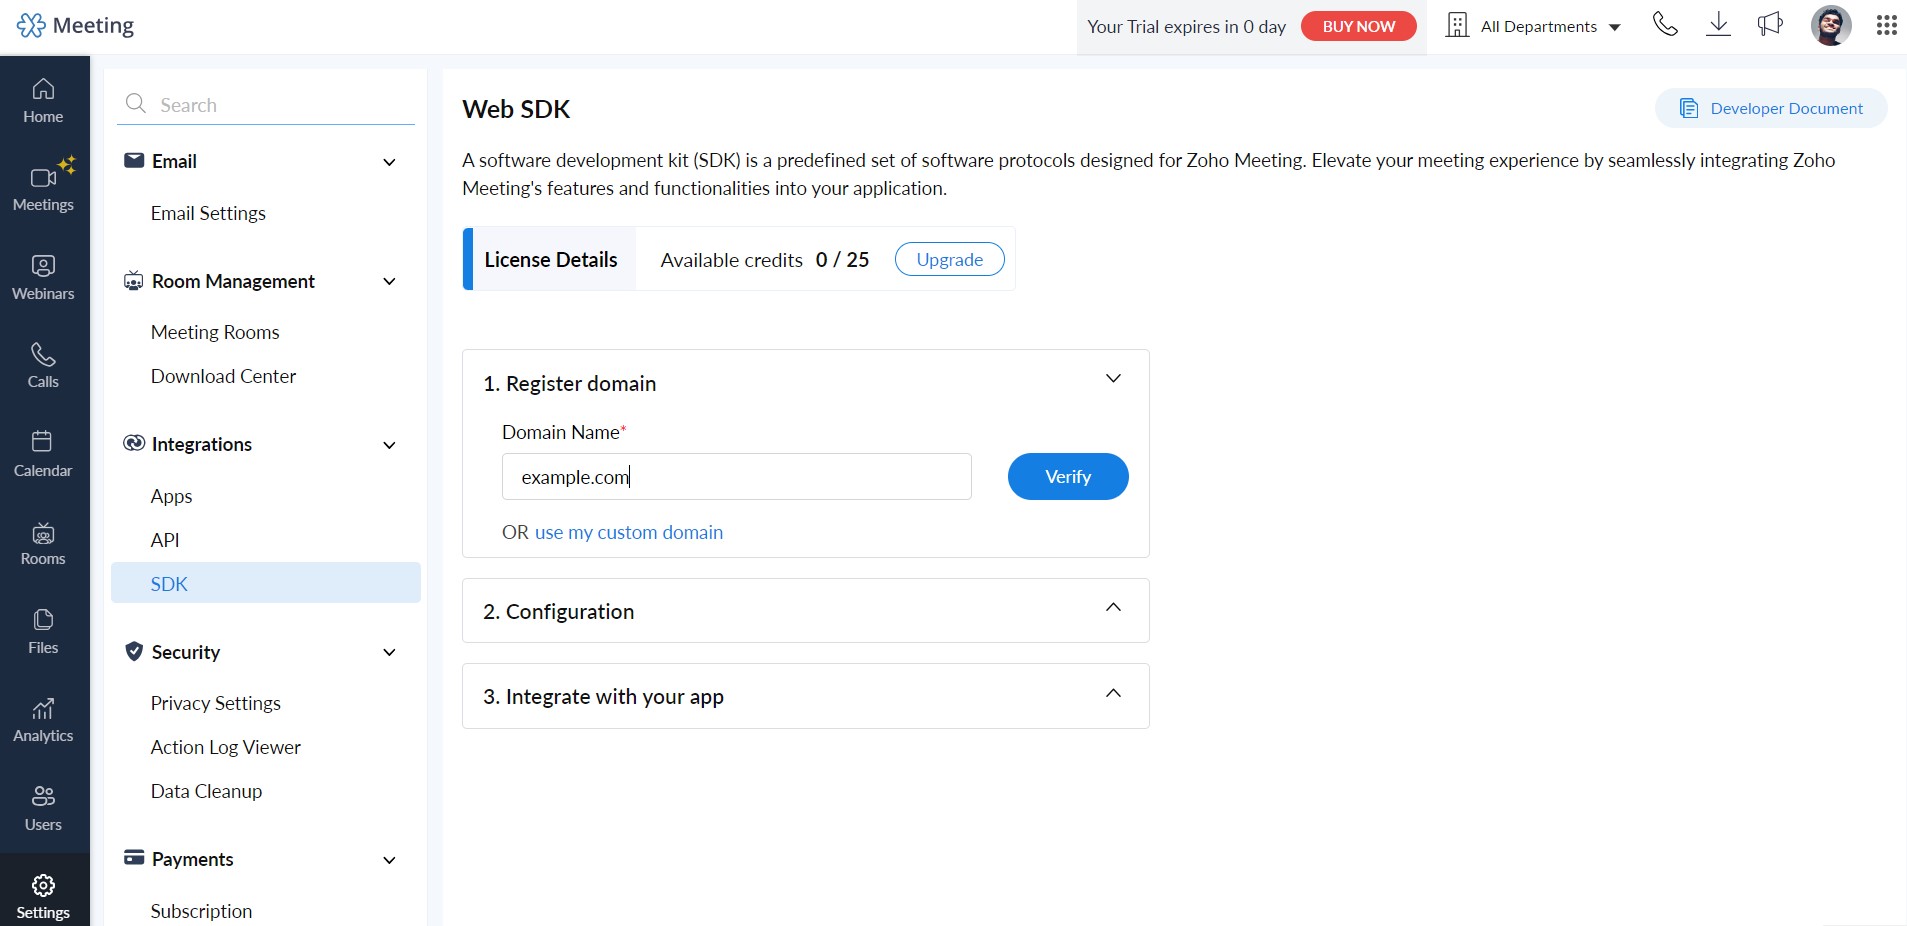Click the phone dialer icon in header

tap(1665, 25)
